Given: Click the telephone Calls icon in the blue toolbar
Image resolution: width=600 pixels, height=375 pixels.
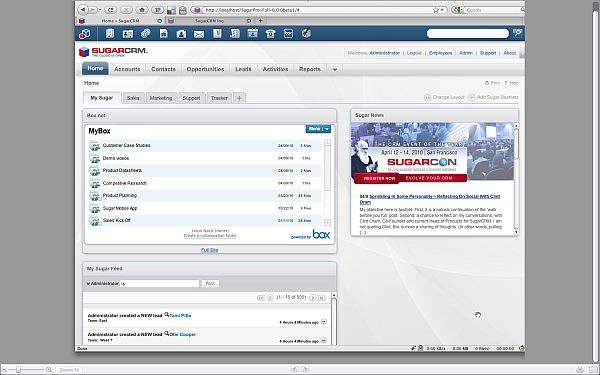Looking at the screenshot, I should pos(270,34).
